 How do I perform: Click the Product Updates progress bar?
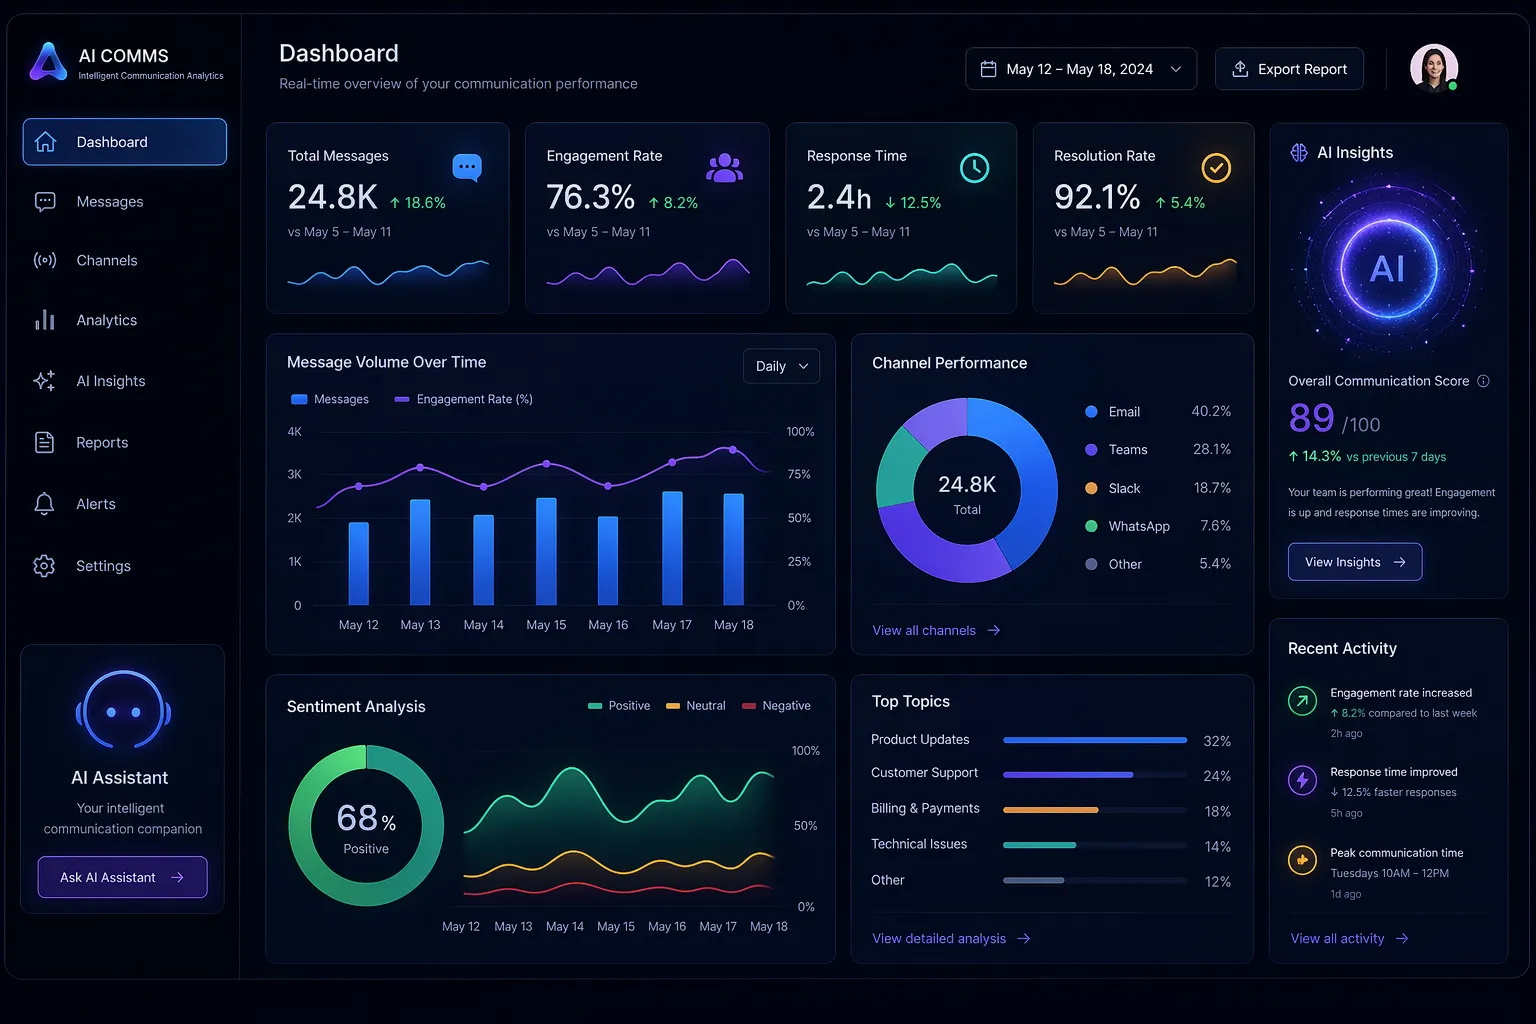[x=1095, y=740]
